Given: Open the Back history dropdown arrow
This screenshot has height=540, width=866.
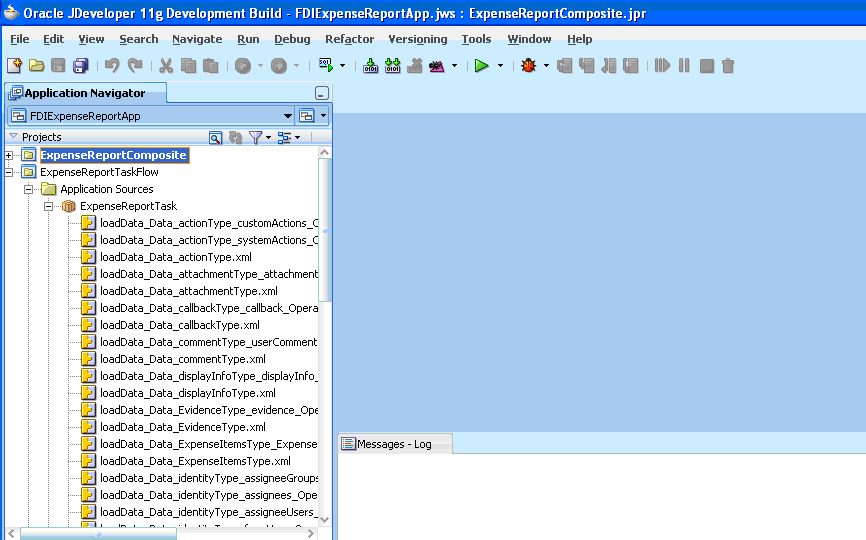Looking at the screenshot, I should [x=260, y=66].
